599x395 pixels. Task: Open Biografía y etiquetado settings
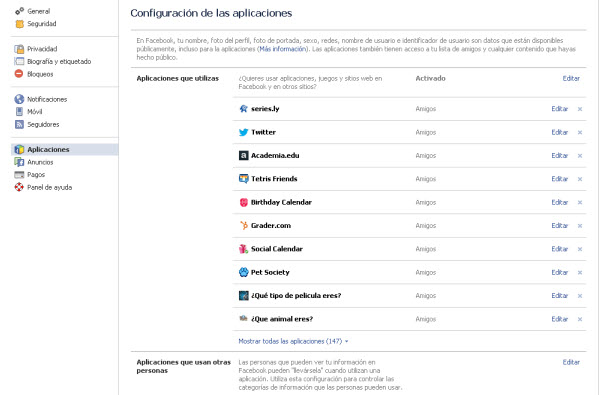tap(59, 62)
